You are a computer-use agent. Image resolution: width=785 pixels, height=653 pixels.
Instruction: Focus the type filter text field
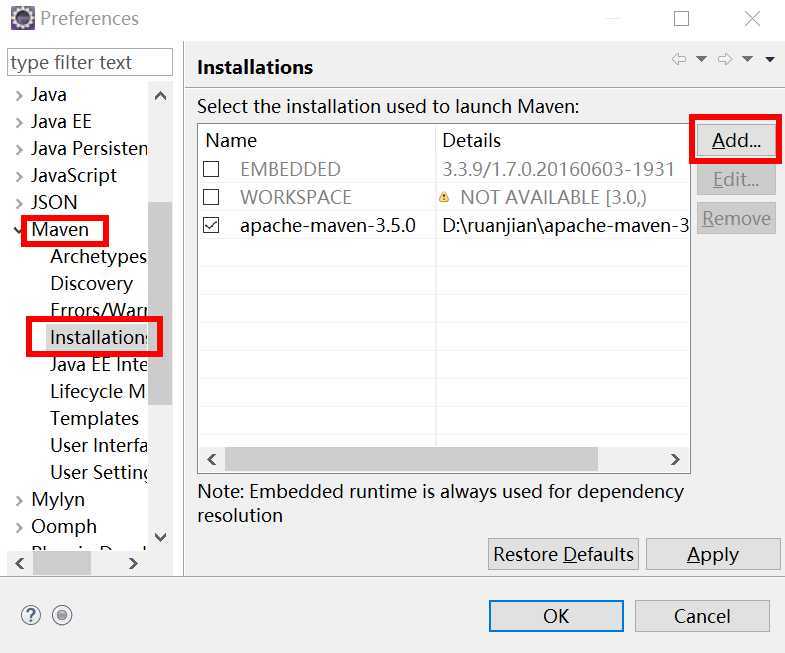point(90,63)
